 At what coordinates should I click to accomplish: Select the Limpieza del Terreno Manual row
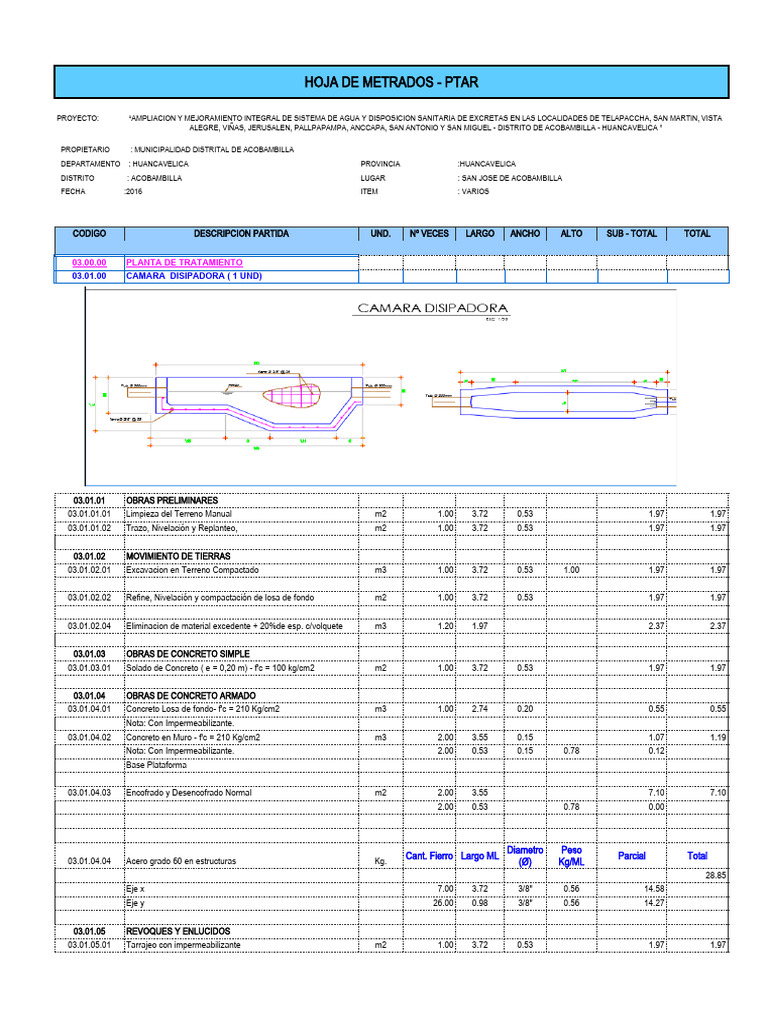click(x=391, y=514)
